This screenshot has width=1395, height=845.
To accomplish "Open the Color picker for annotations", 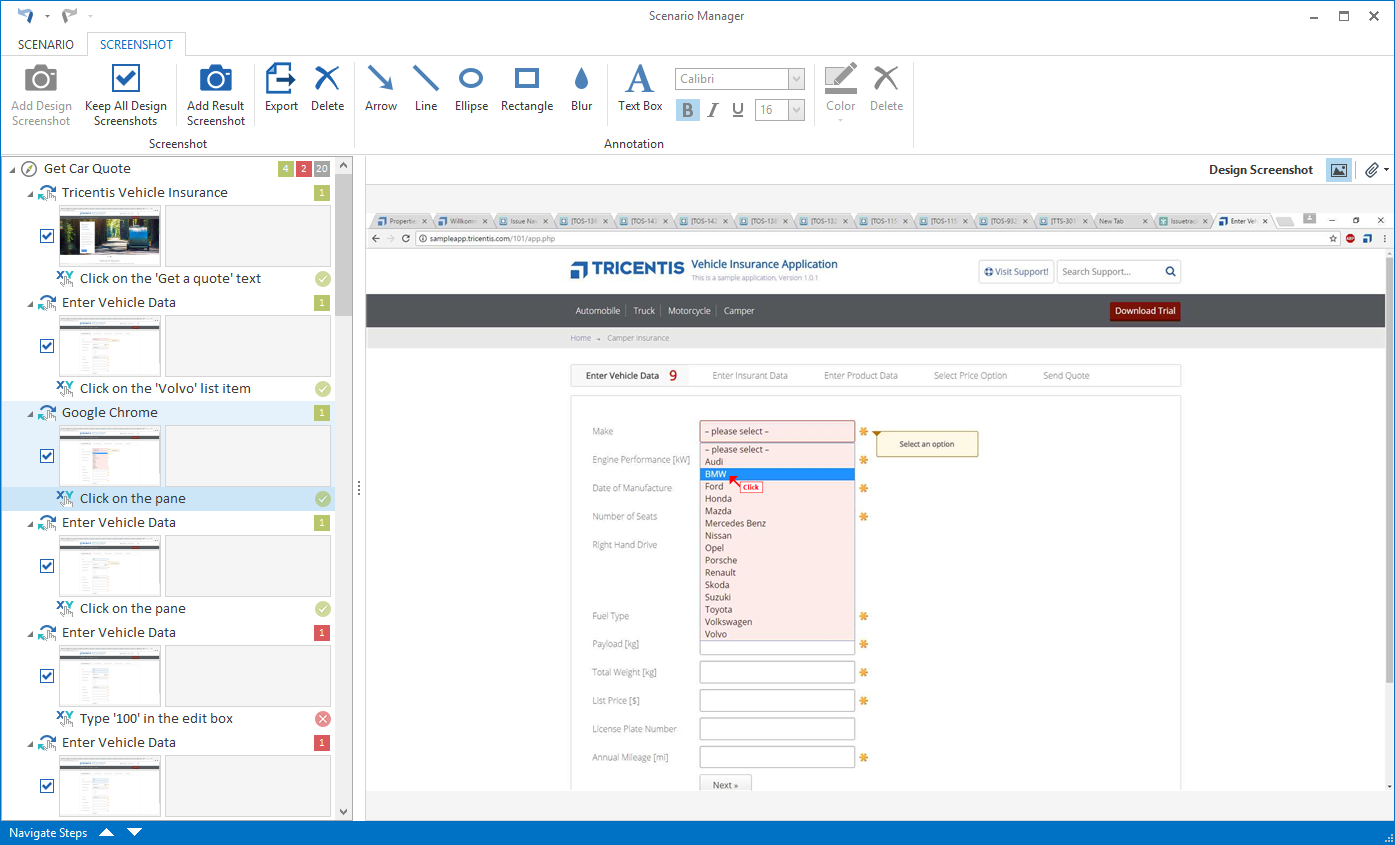I will (x=840, y=92).
